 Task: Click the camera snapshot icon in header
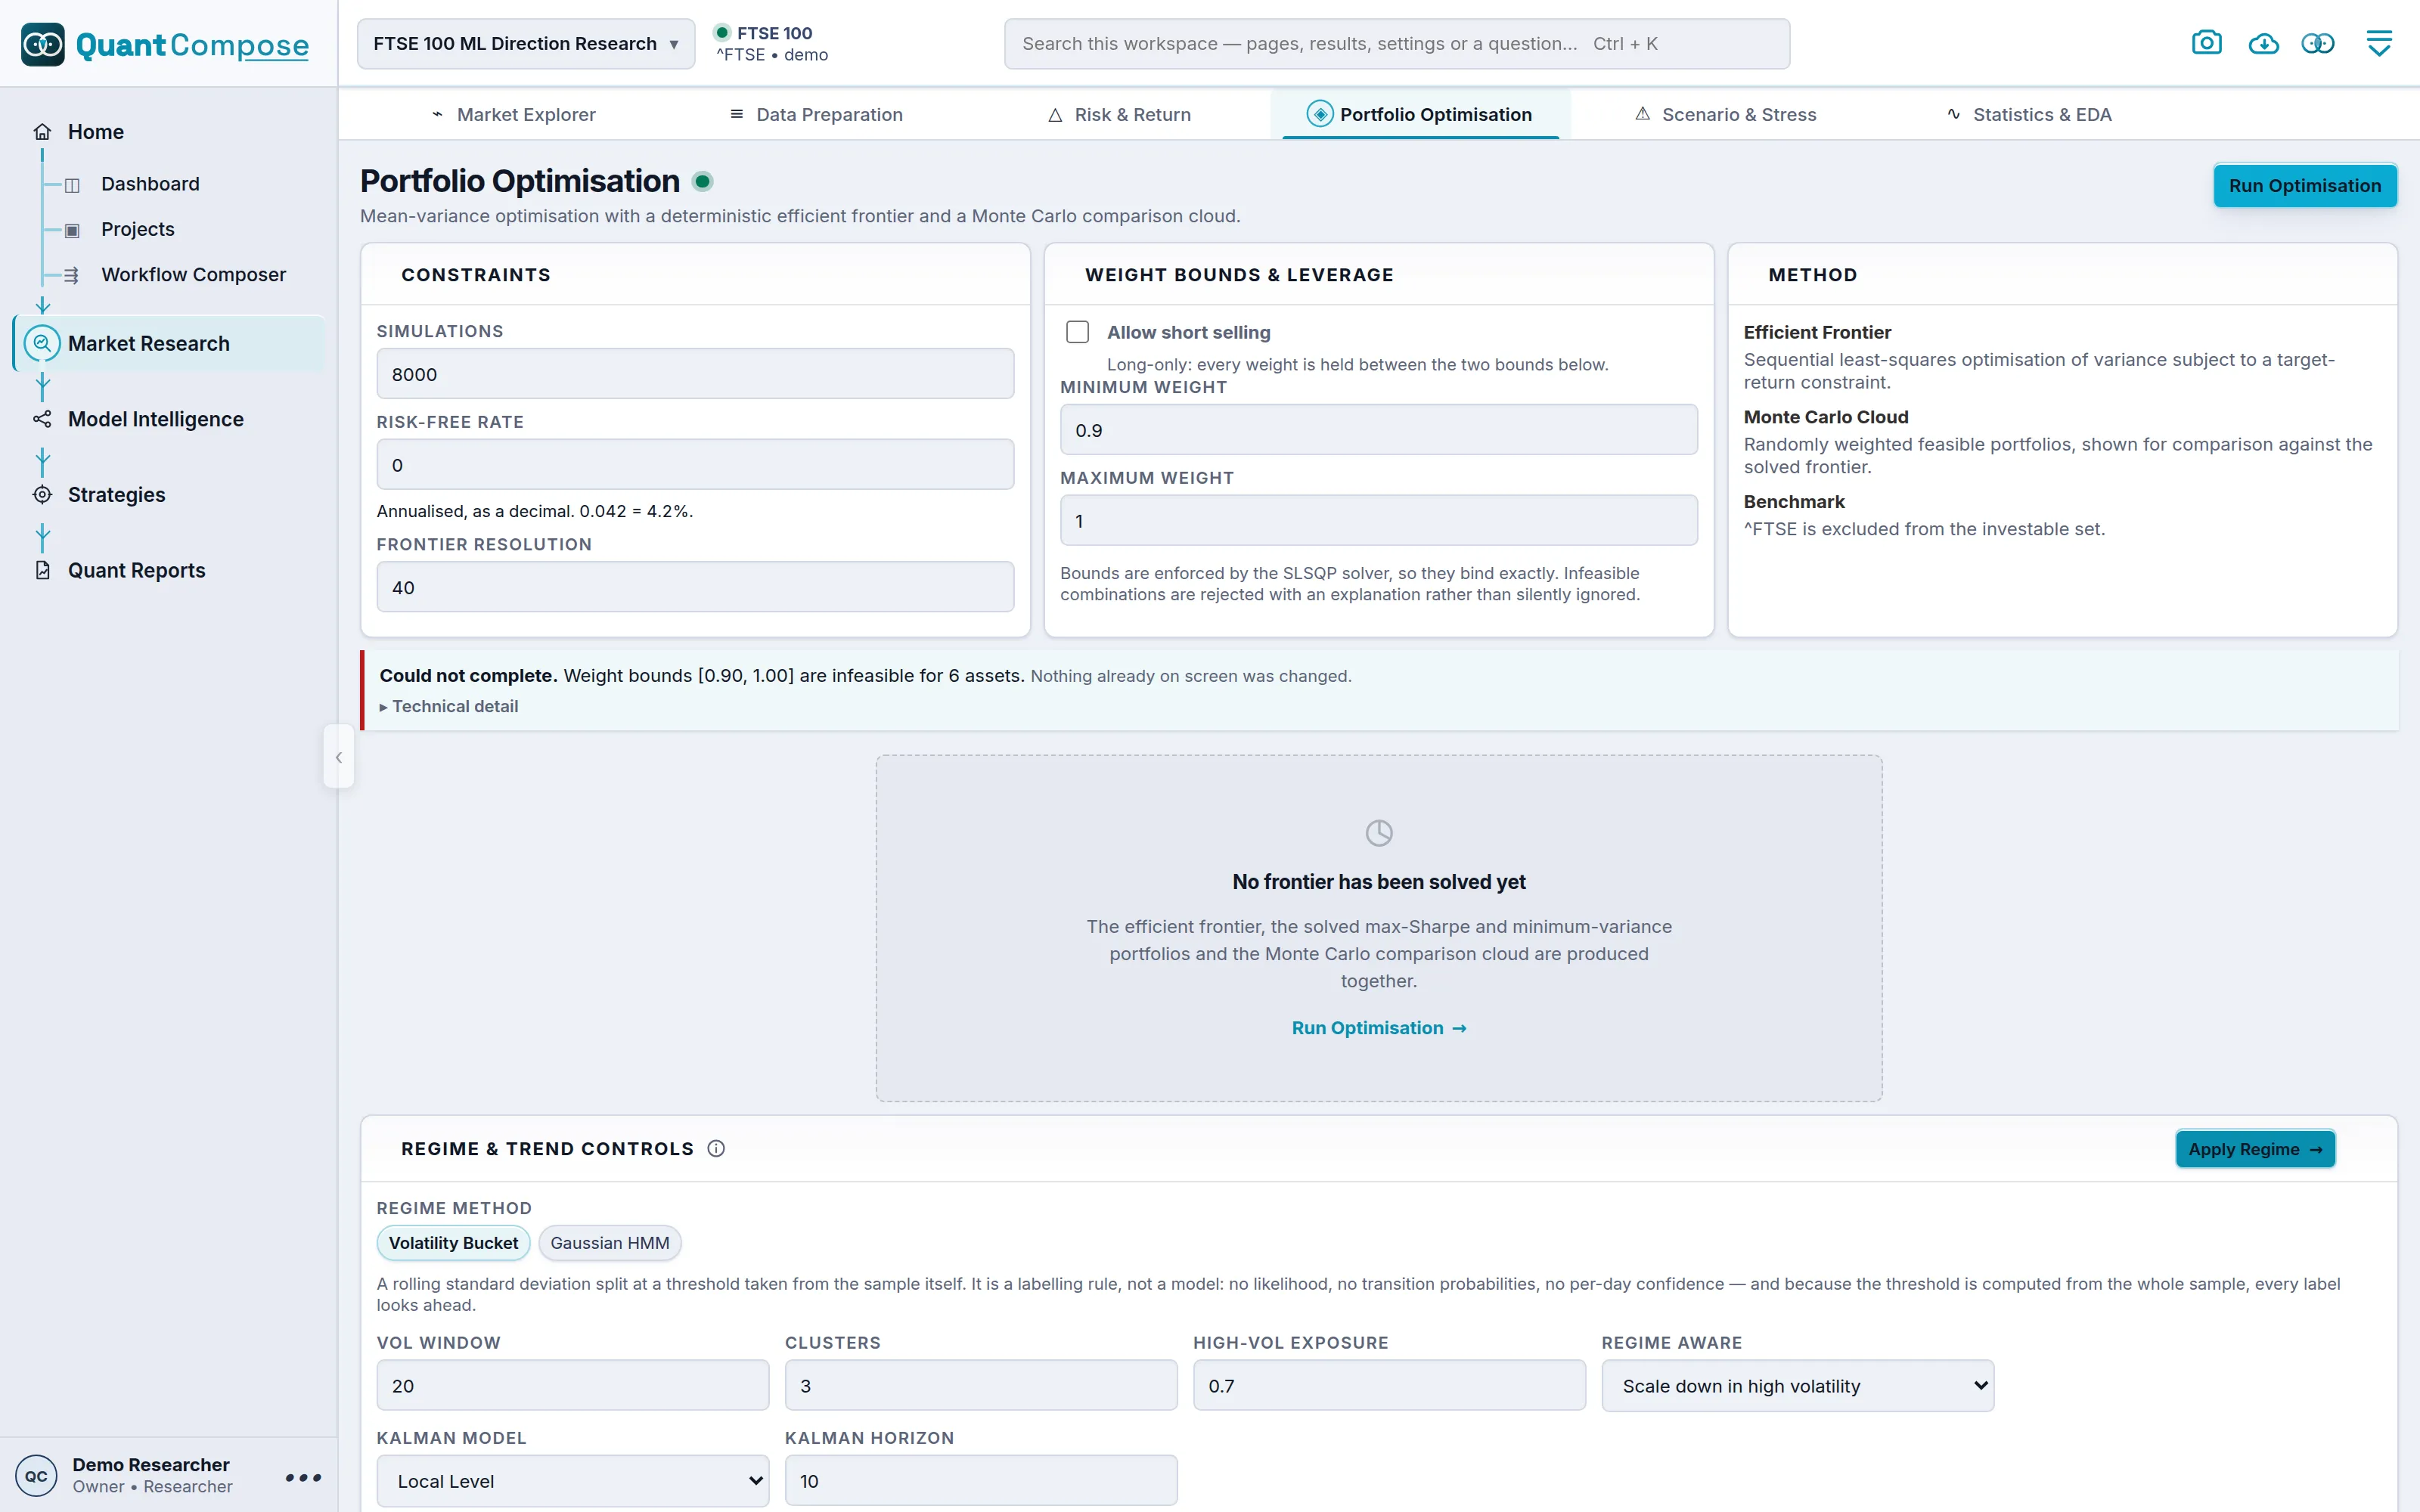(2206, 43)
